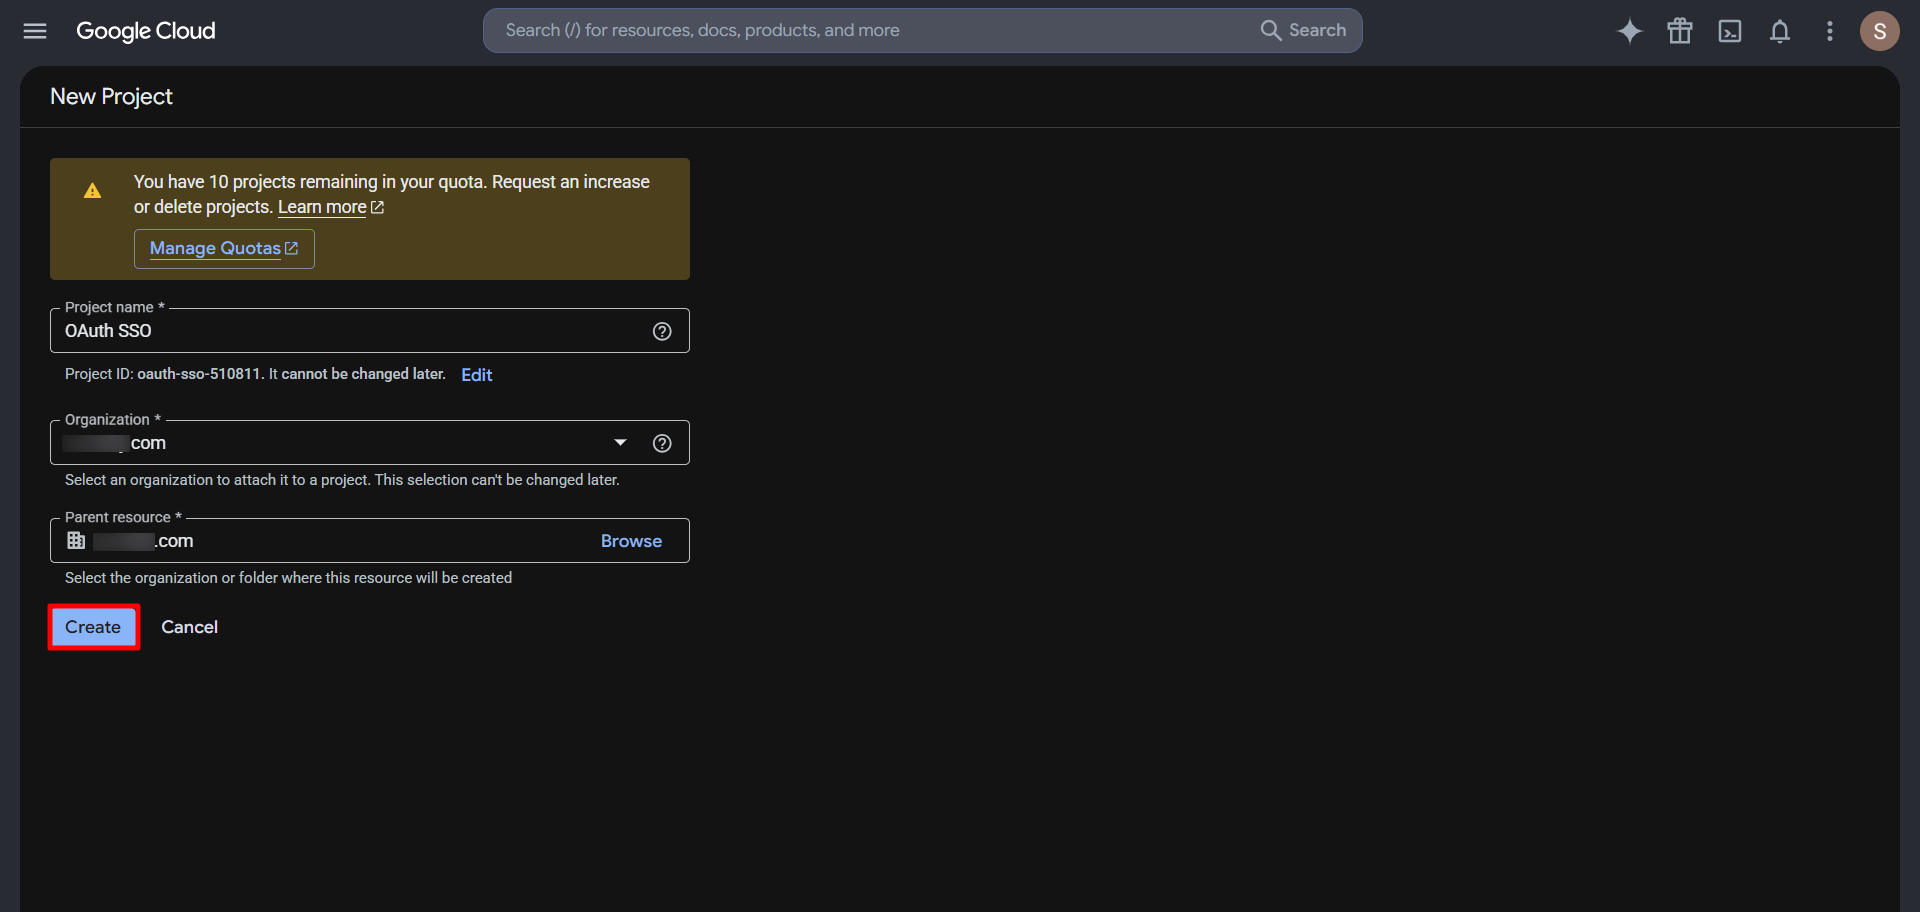Click the '10 projects remaining' quota message
The height and width of the screenshot is (912, 1920).
tap(392, 194)
